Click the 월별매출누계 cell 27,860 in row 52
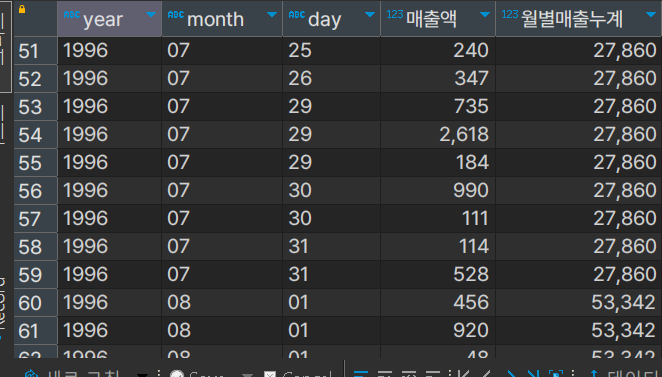The image size is (662, 377). (x=578, y=79)
